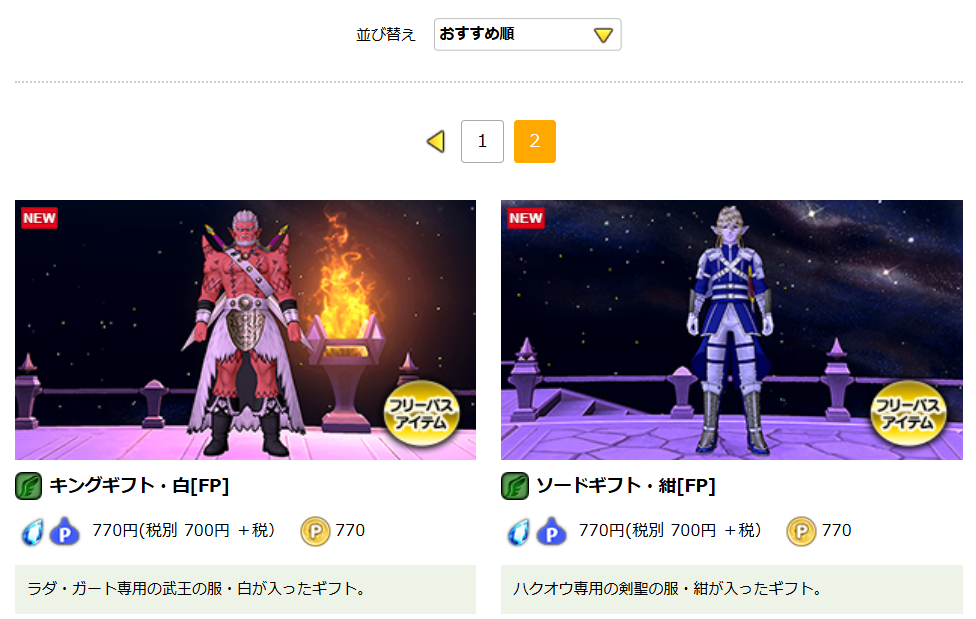The image size is (976, 619).
Task: Click green leaf icon beside ソードギフト・紺
Action: [515, 486]
